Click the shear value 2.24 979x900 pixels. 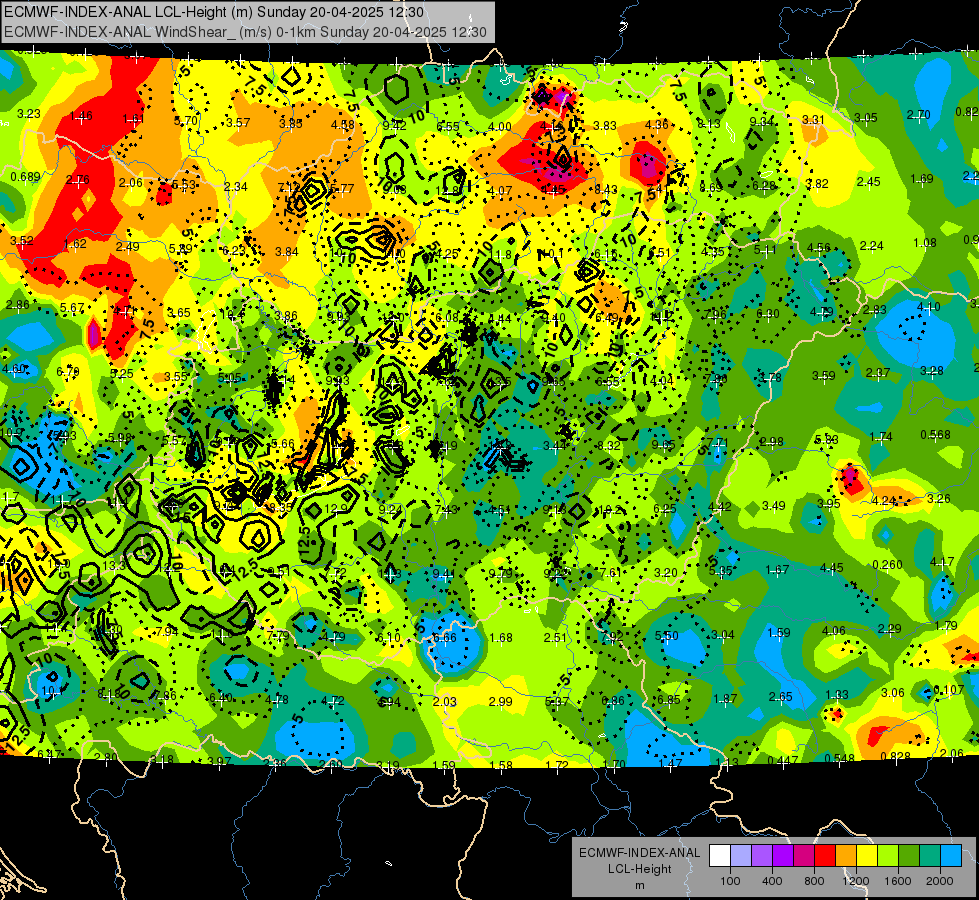872,246
